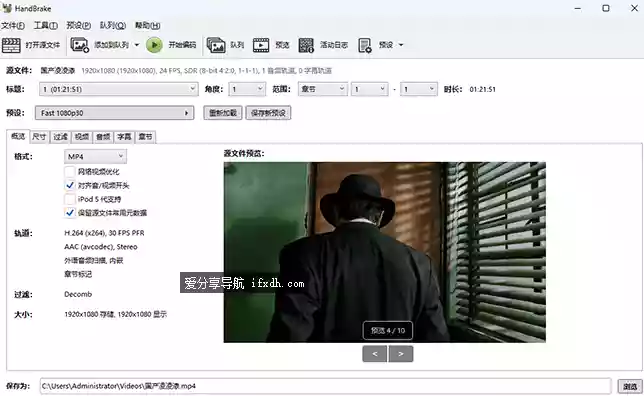Click the Open Source film clapper icon
Image resolution: width=644 pixels, height=396 pixels.
[11, 45]
